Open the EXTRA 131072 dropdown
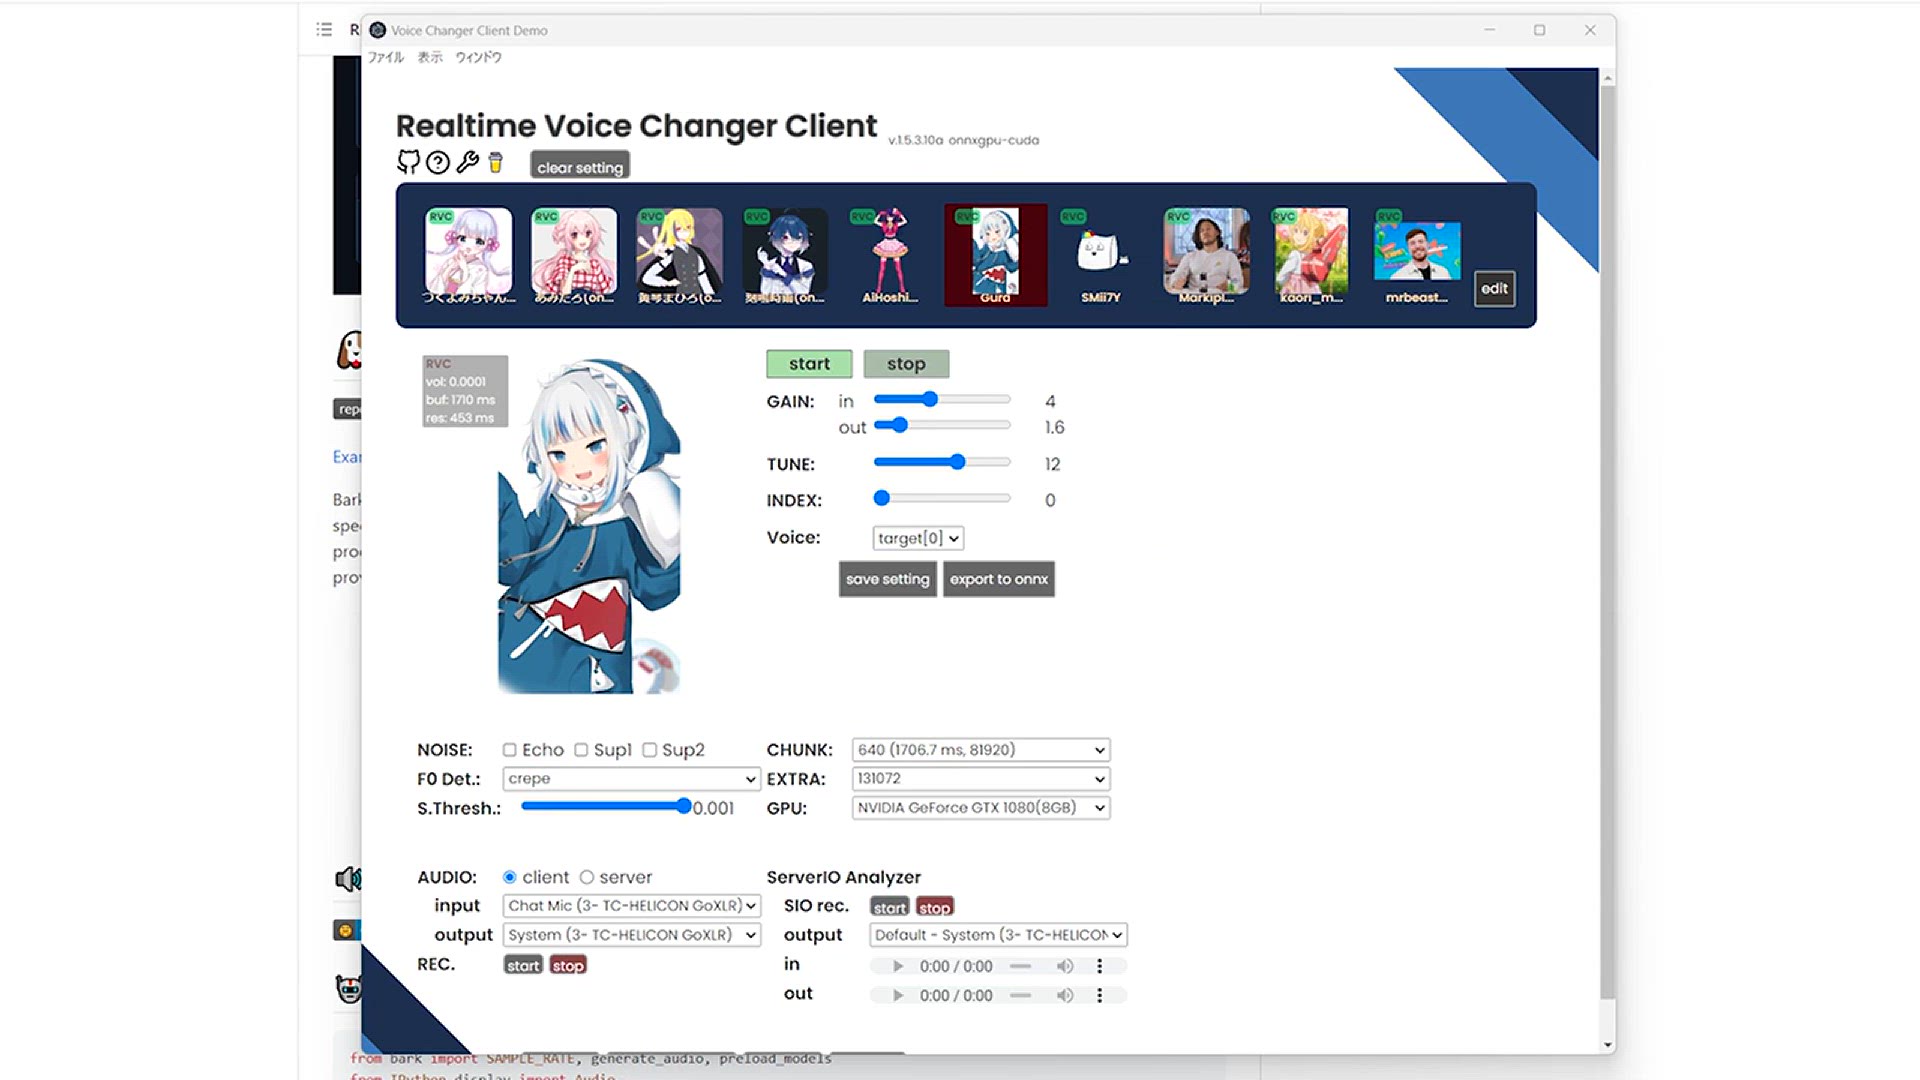Image resolution: width=1920 pixels, height=1080 pixels. tap(981, 779)
